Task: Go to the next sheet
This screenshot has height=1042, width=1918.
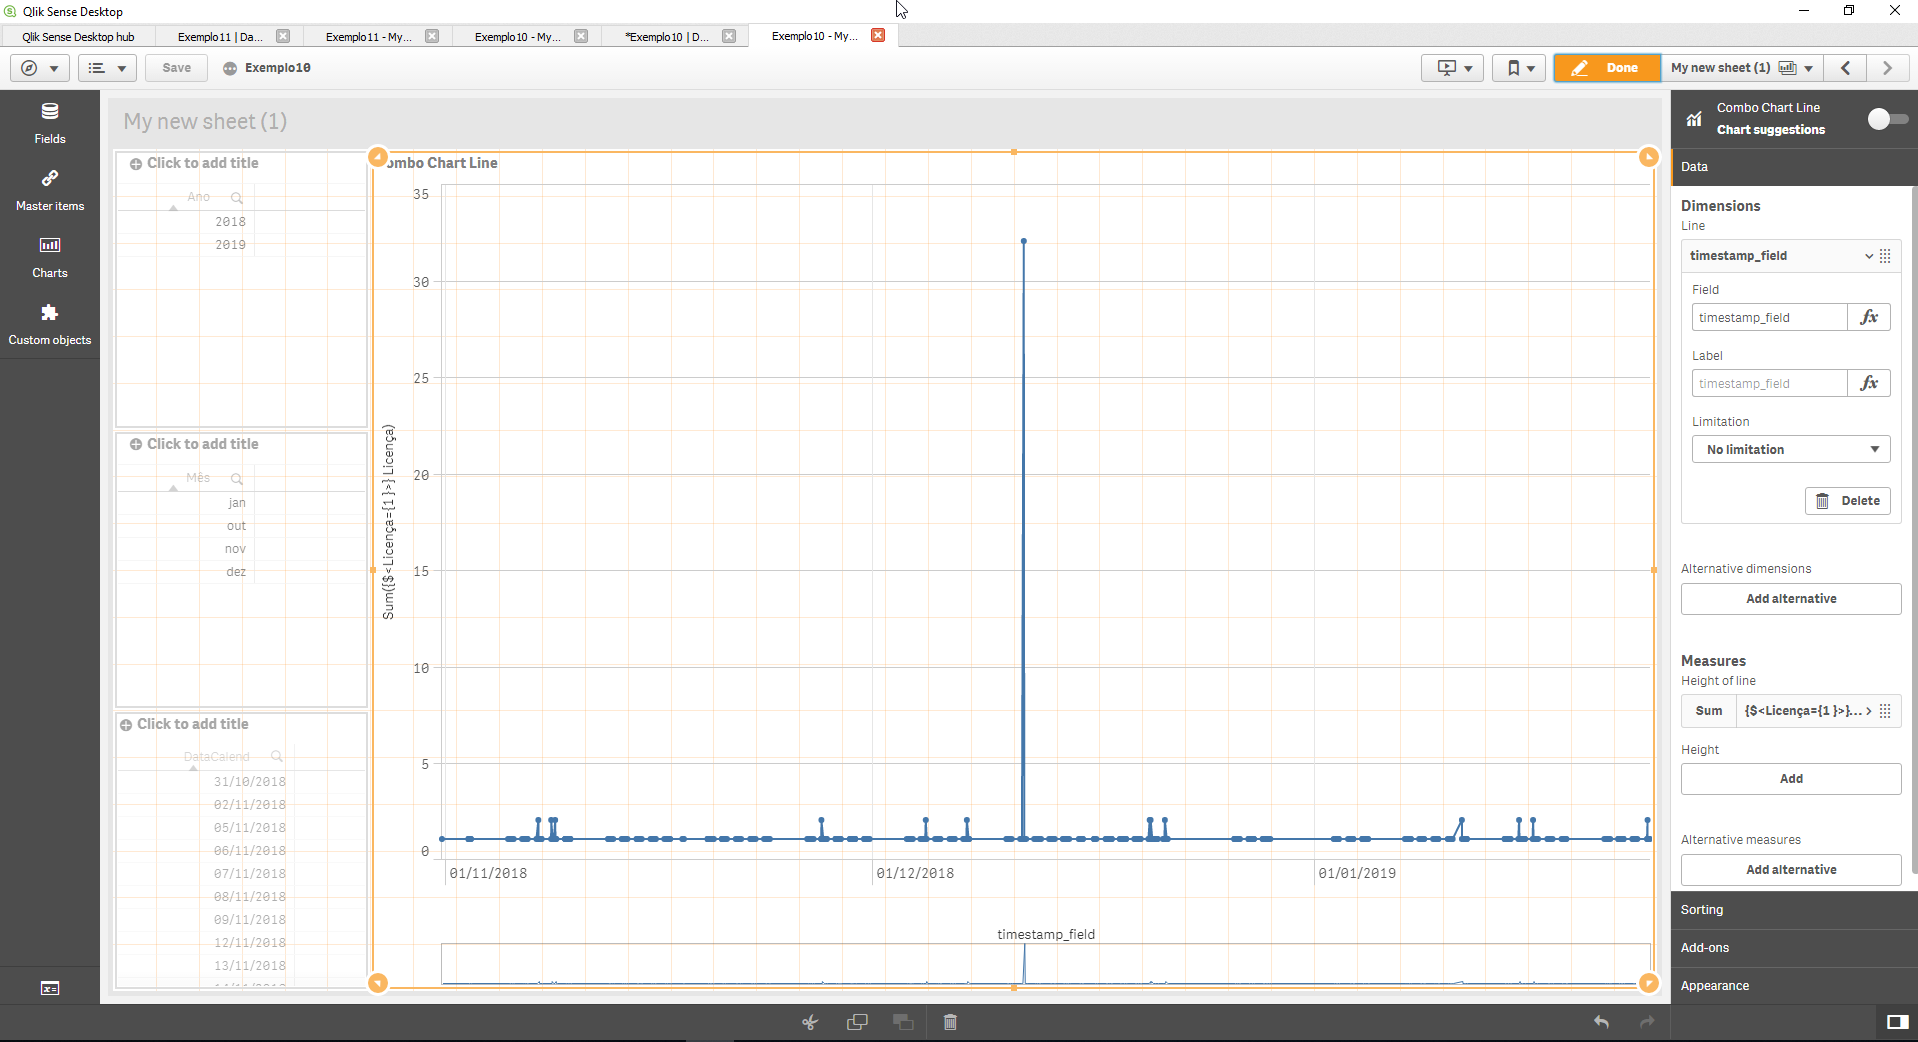Action: click(1887, 68)
